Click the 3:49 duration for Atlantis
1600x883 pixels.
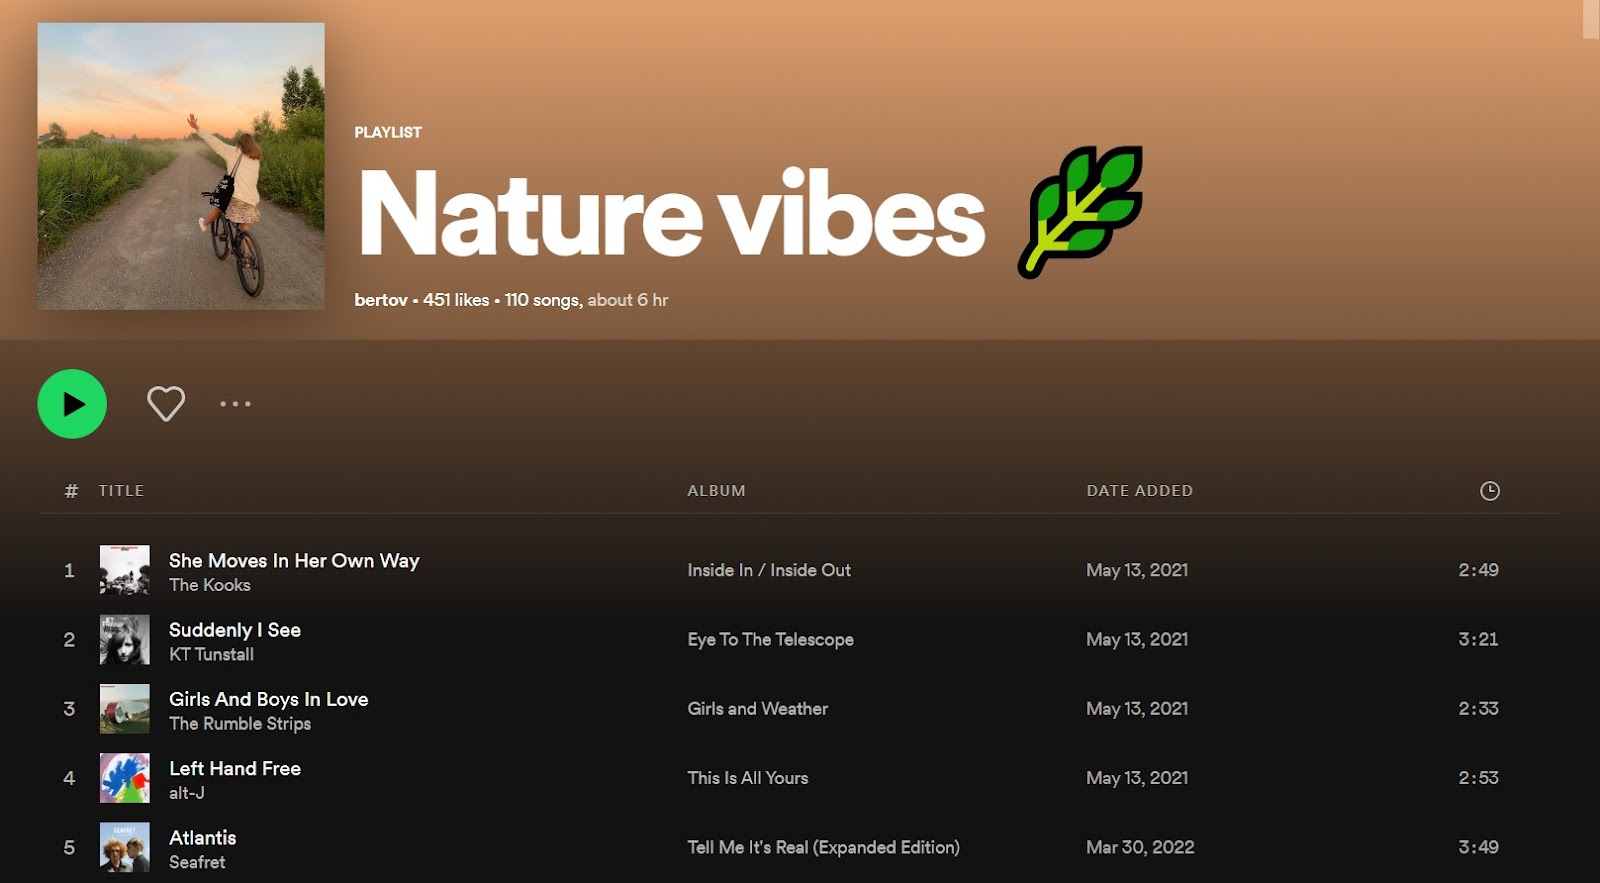point(1478,847)
